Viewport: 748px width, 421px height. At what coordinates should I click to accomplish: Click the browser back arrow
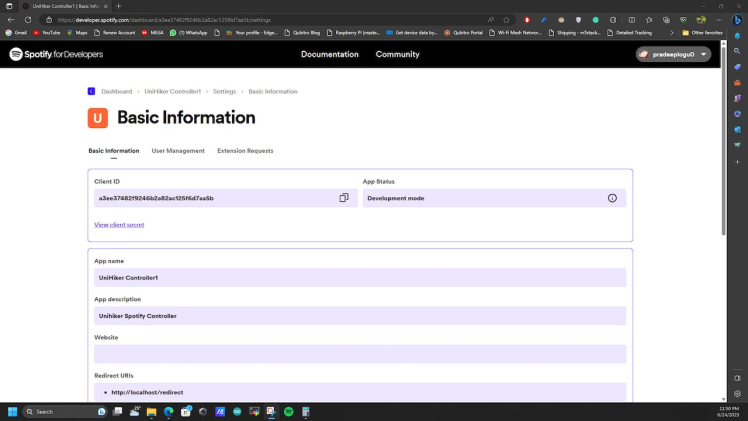(x=12, y=19)
